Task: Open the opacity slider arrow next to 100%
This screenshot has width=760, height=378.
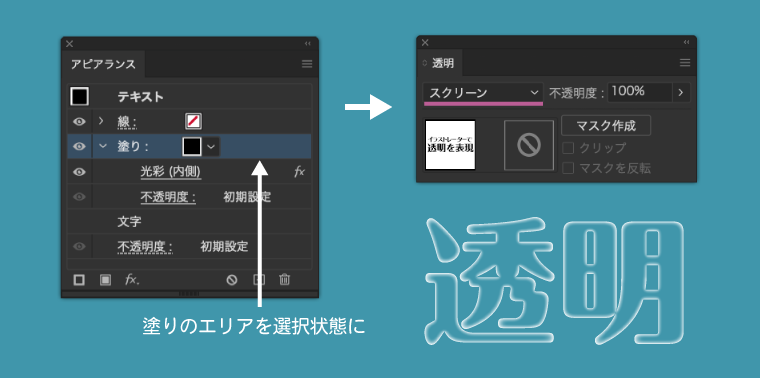Action: 681,93
